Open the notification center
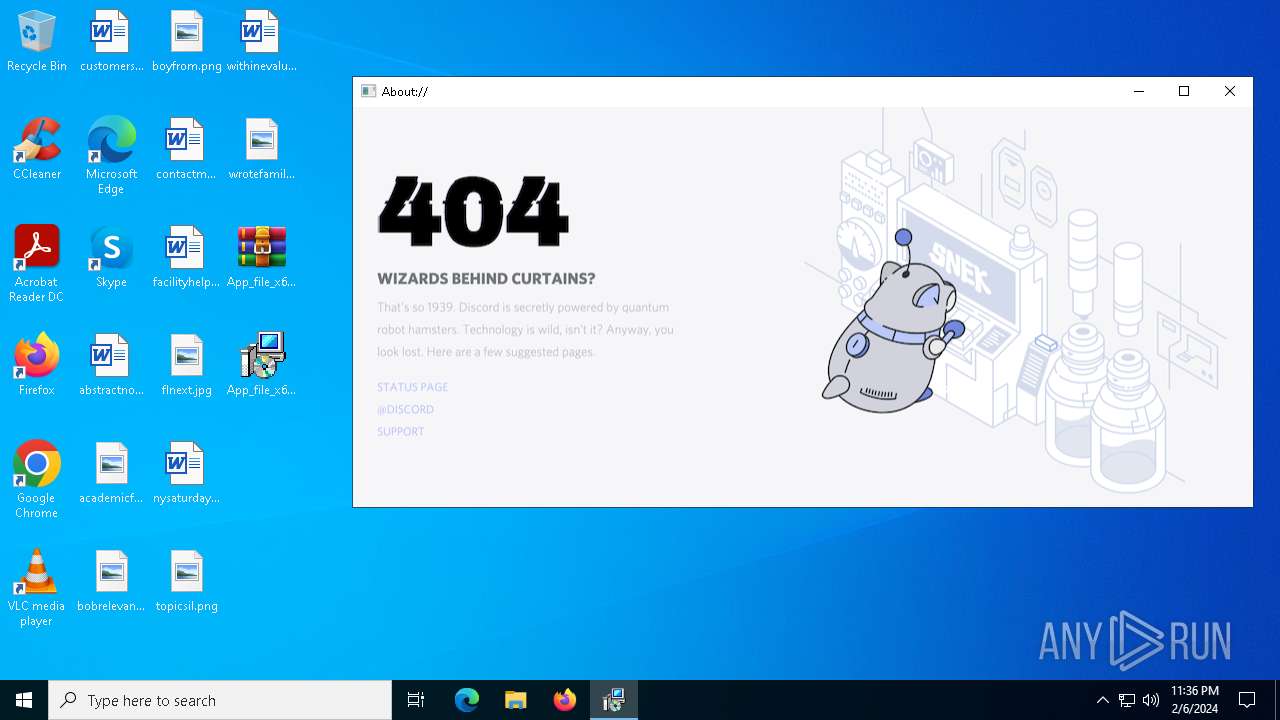Image resolution: width=1280 pixels, height=720 pixels. point(1247,700)
